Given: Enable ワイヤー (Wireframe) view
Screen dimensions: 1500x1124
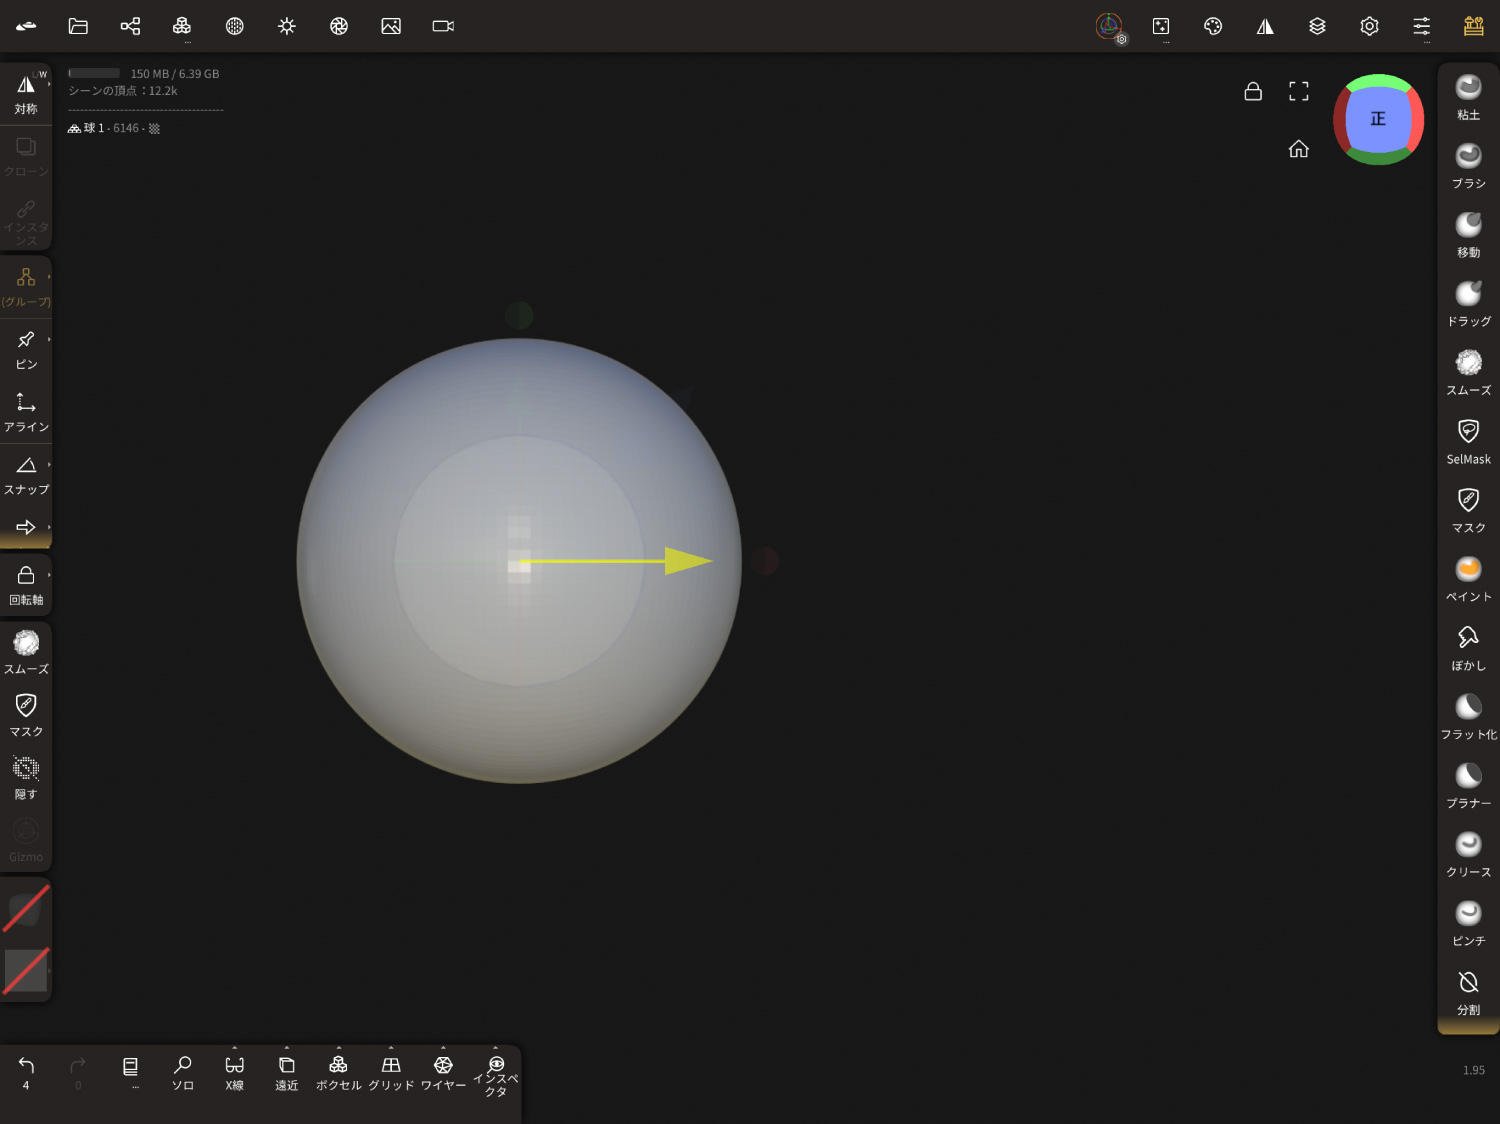Looking at the screenshot, I should 443,1073.
